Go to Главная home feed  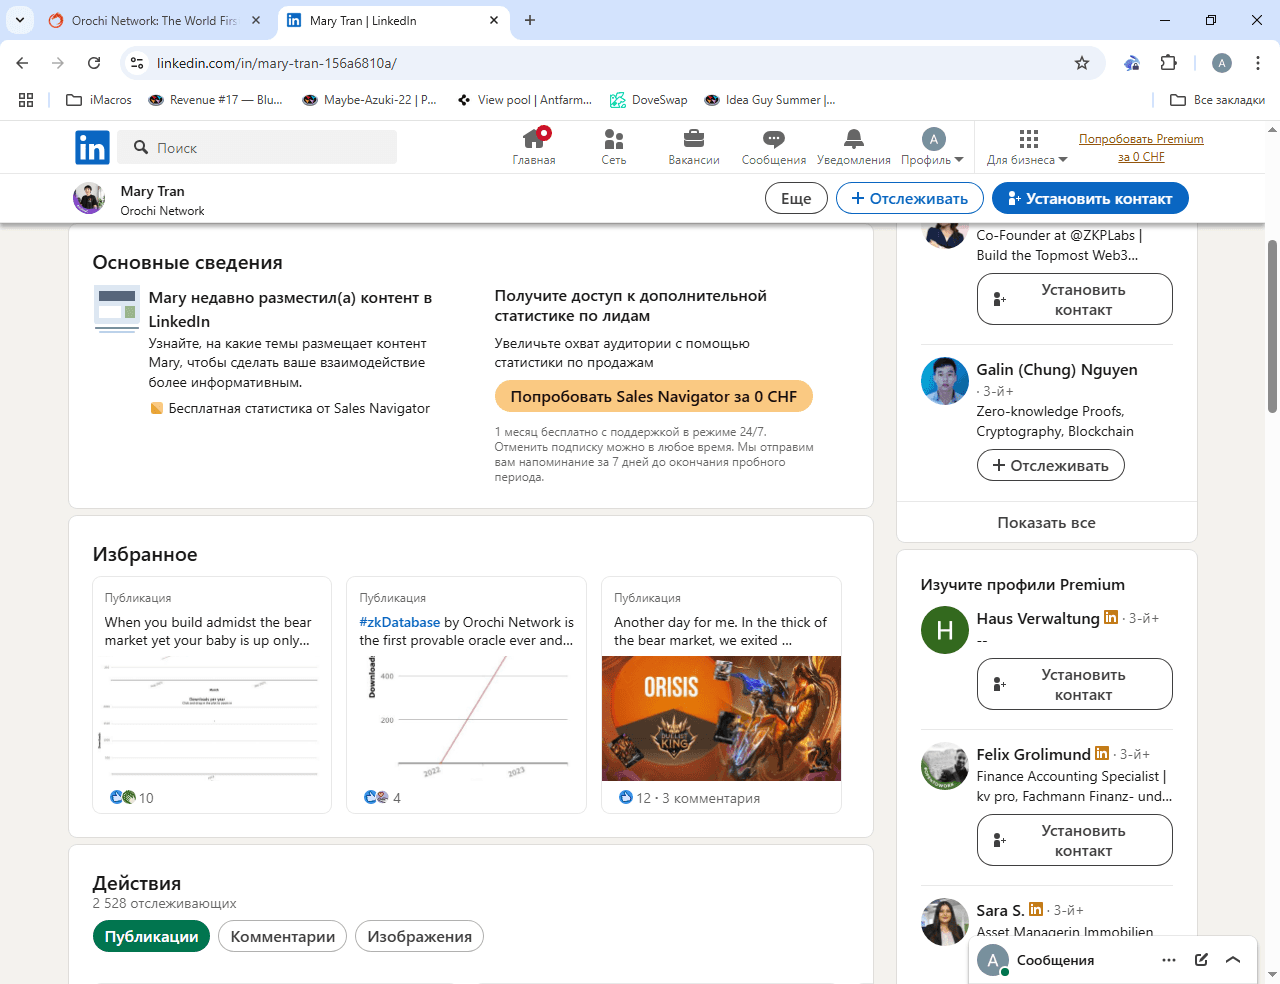point(534,147)
